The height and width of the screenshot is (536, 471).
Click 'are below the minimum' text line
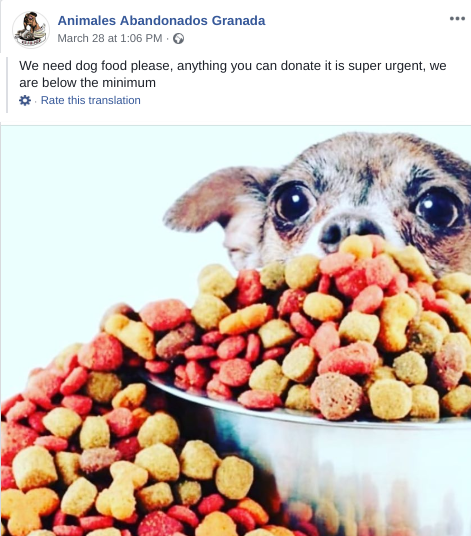[88, 83]
